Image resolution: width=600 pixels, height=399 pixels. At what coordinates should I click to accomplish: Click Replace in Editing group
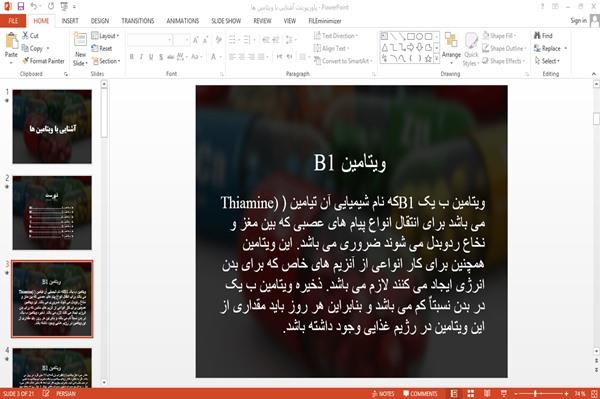tap(551, 48)
